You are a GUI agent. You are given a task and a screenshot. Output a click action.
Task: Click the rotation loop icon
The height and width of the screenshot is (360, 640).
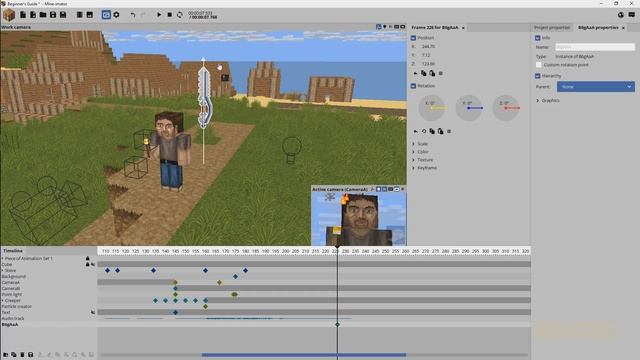424,131
